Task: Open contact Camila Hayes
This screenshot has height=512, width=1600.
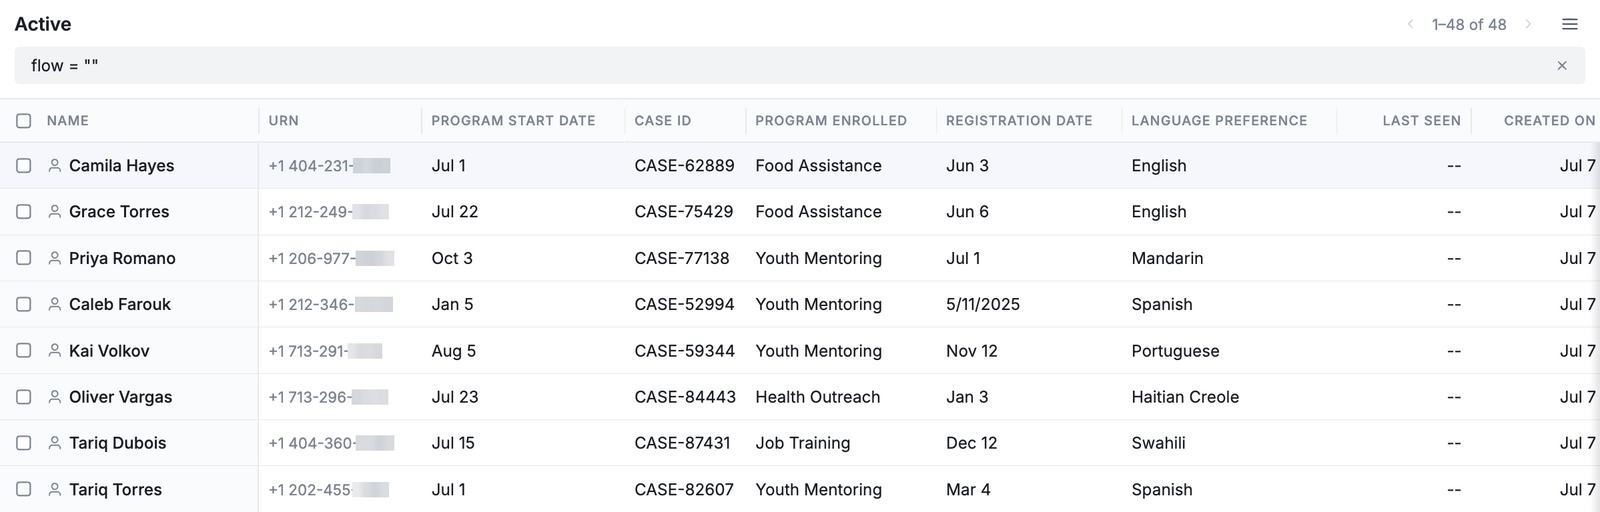Action: tap(121, 166)
